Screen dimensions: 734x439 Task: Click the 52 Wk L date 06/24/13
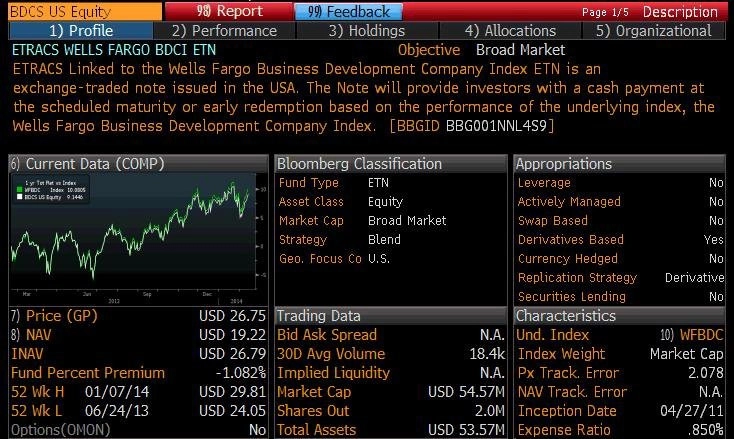click(x=117, y=411)
